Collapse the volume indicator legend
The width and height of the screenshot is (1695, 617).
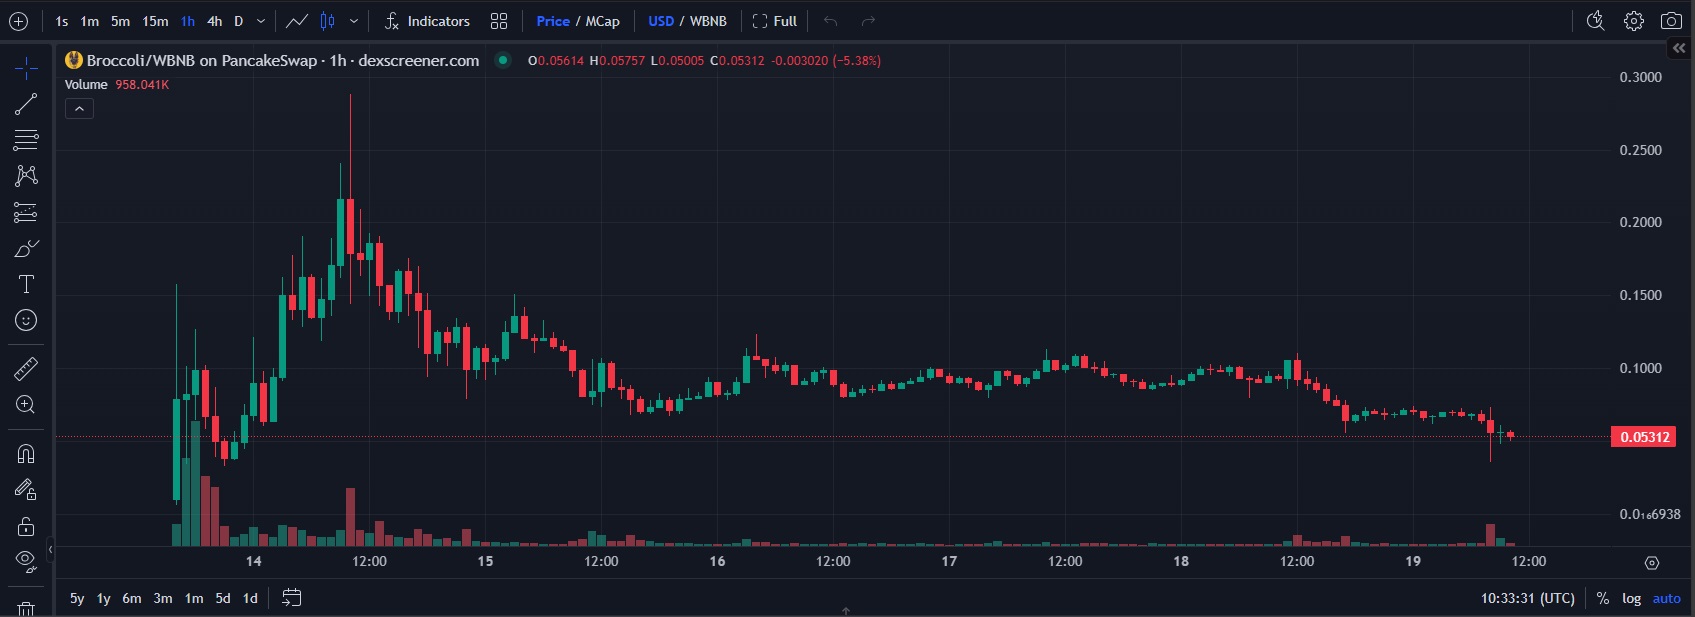[79, 109]
